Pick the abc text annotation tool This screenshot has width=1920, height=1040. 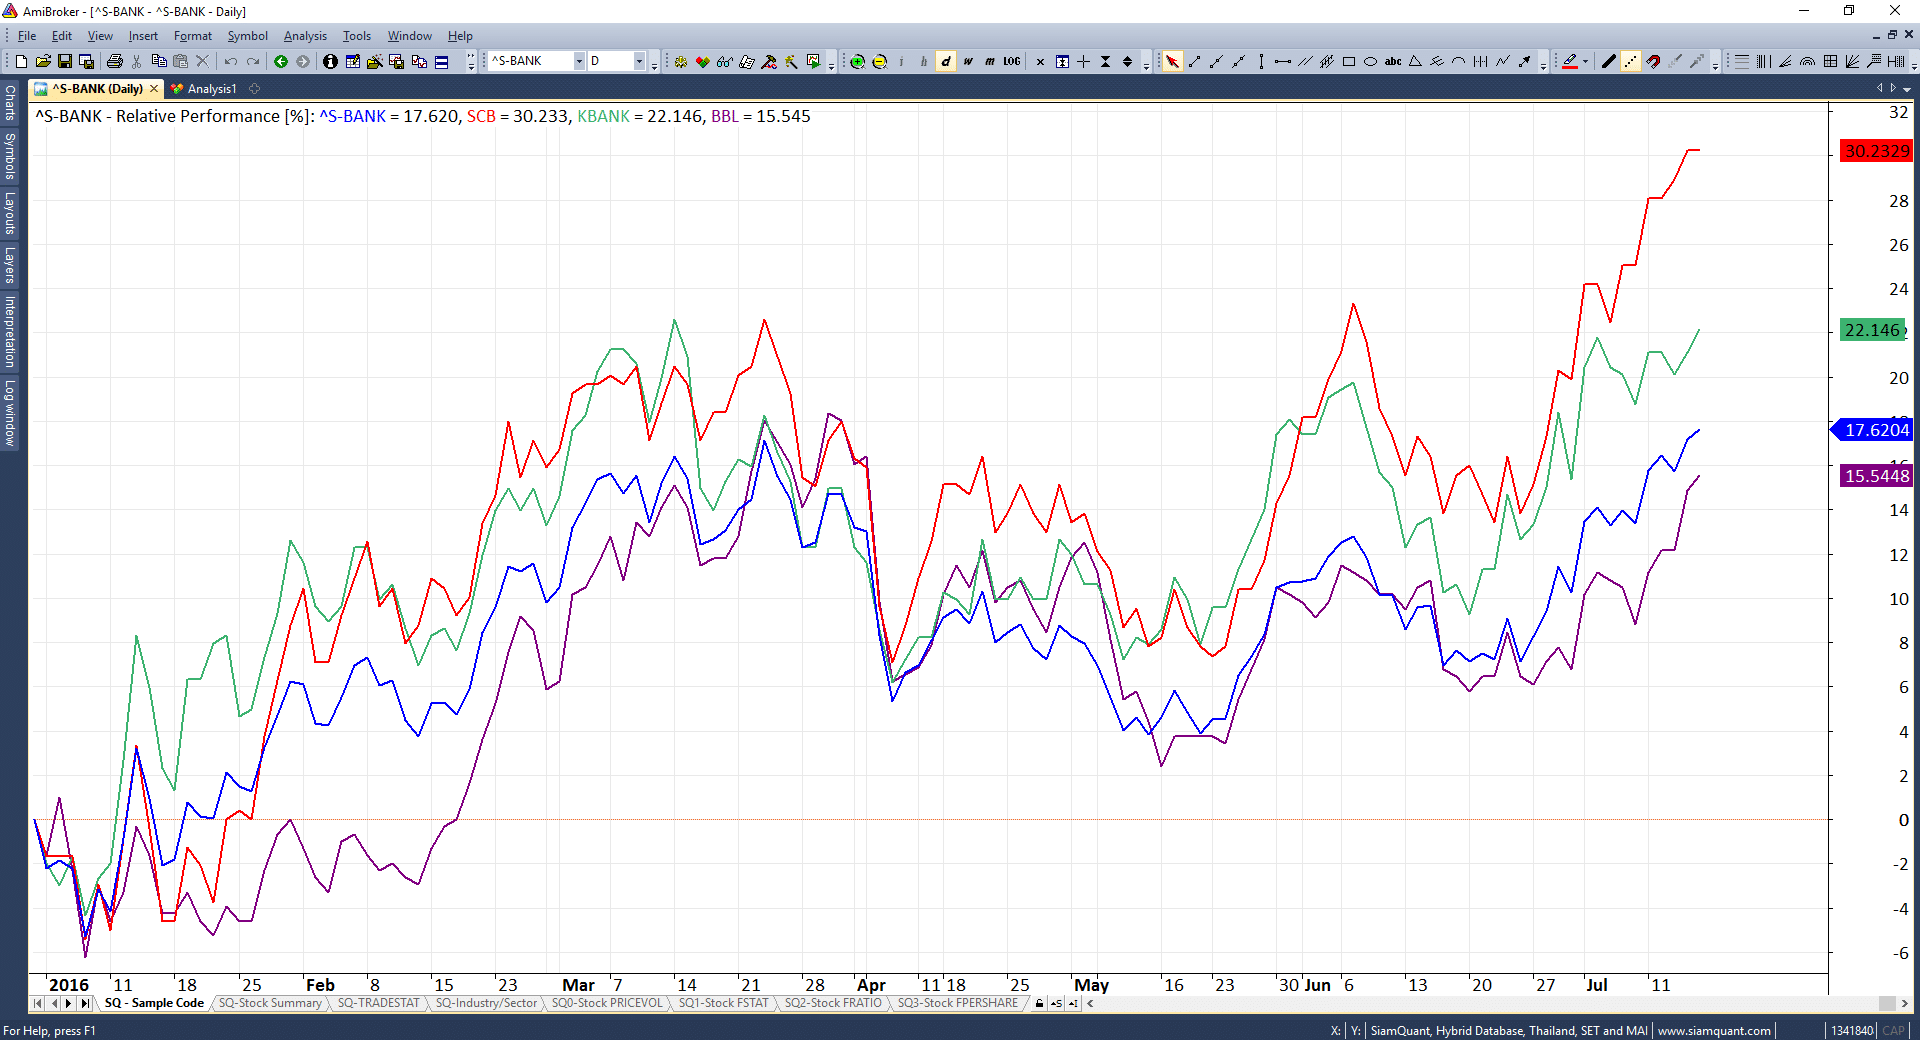1393,62
